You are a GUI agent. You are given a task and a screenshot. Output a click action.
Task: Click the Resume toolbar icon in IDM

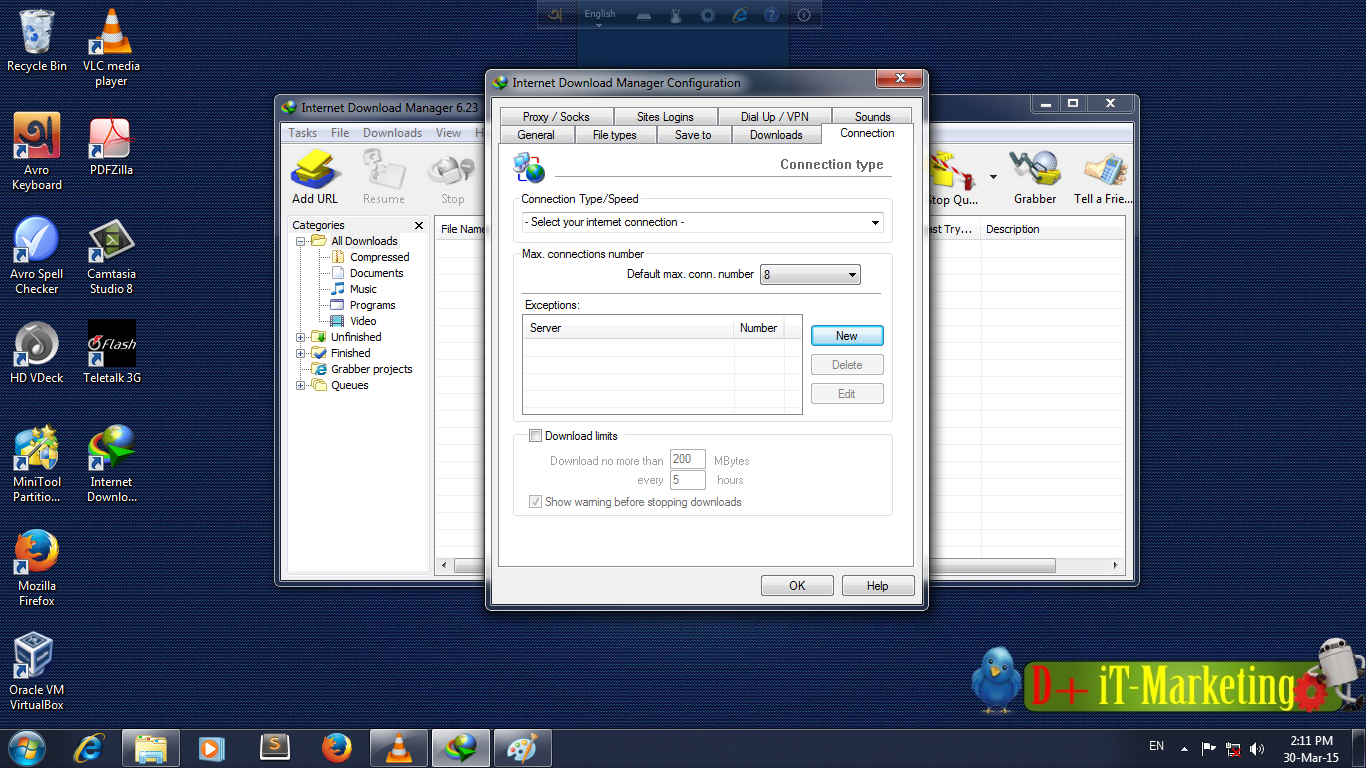point(383,177)
